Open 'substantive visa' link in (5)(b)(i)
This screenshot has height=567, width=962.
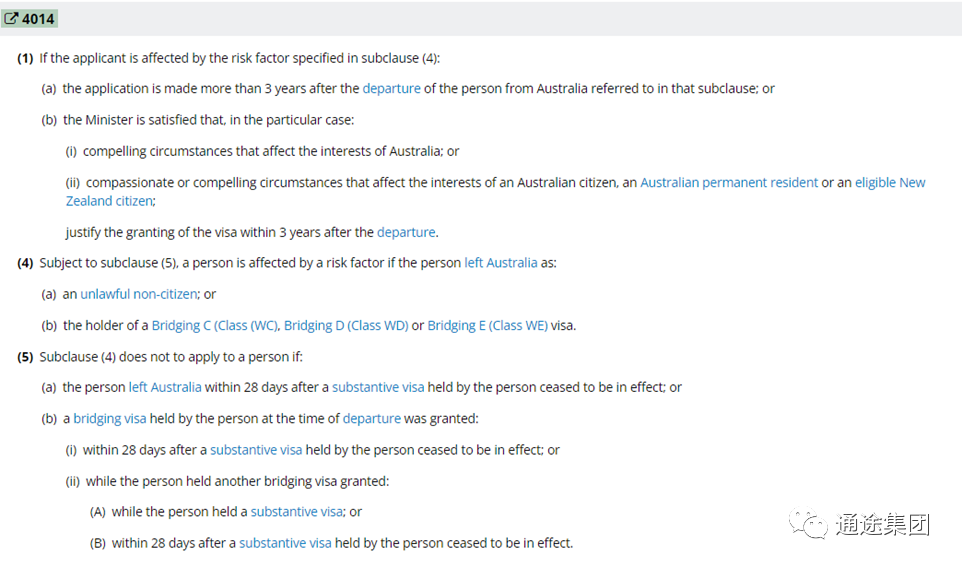coord(256,450)
